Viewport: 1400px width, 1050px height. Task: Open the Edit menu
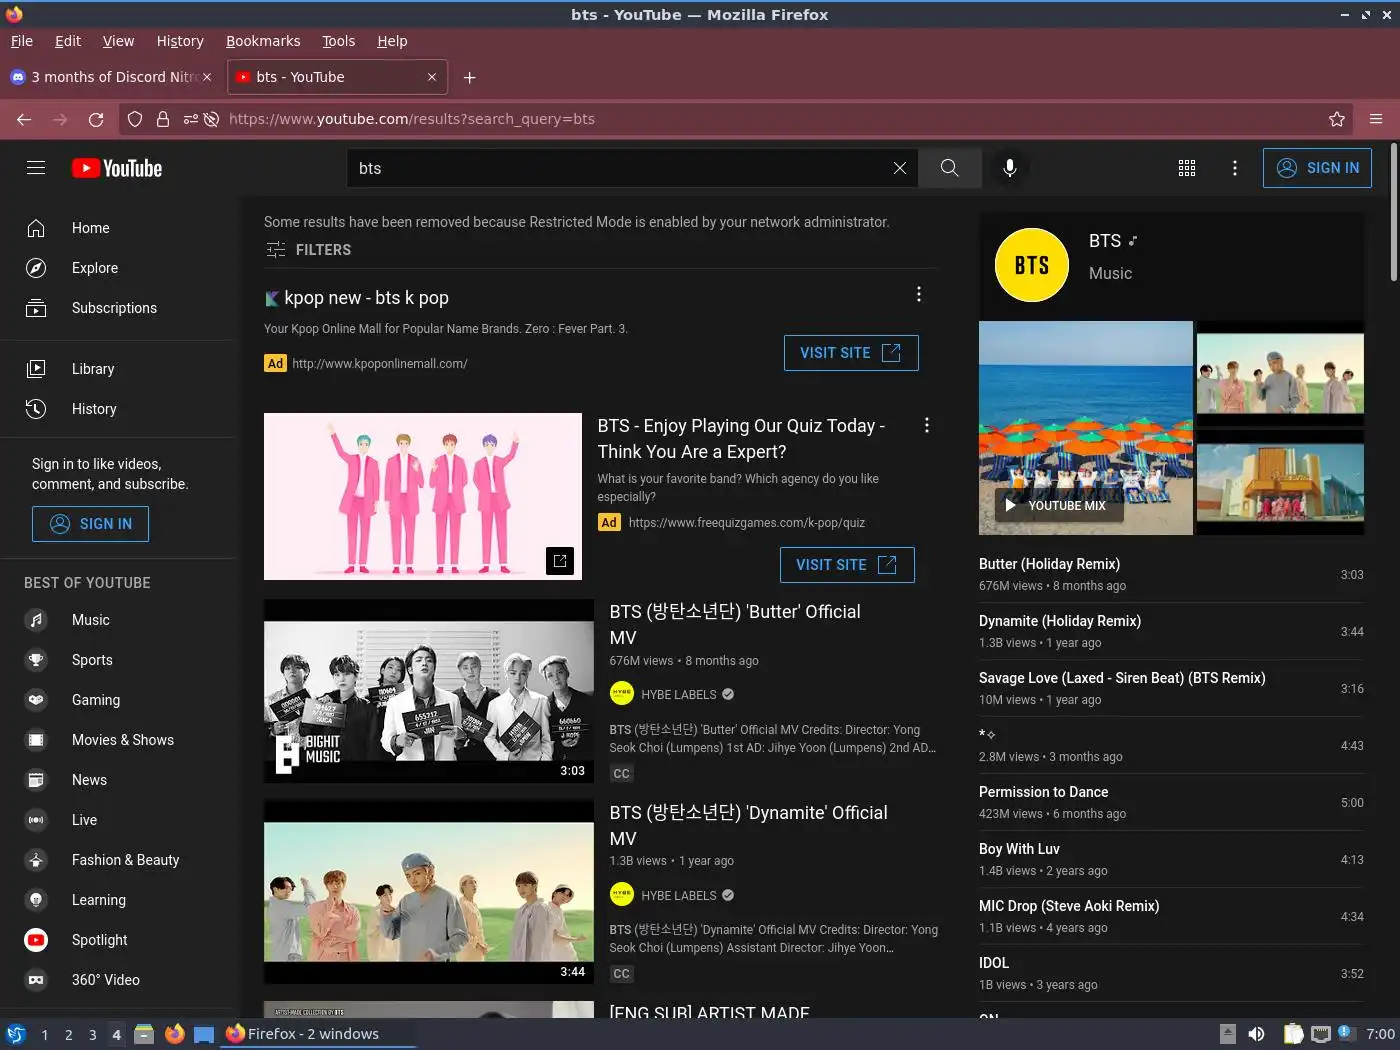point(68,41)
